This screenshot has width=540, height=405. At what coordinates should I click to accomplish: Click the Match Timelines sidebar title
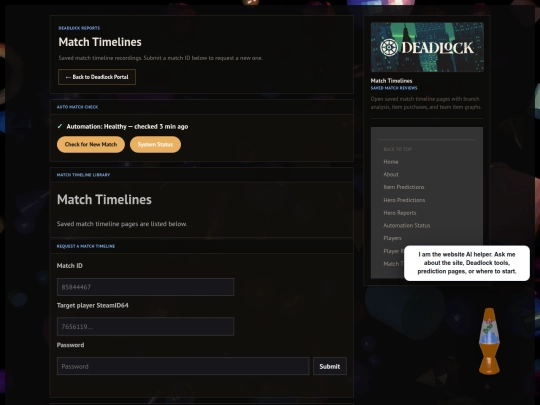tap(391, 81)
